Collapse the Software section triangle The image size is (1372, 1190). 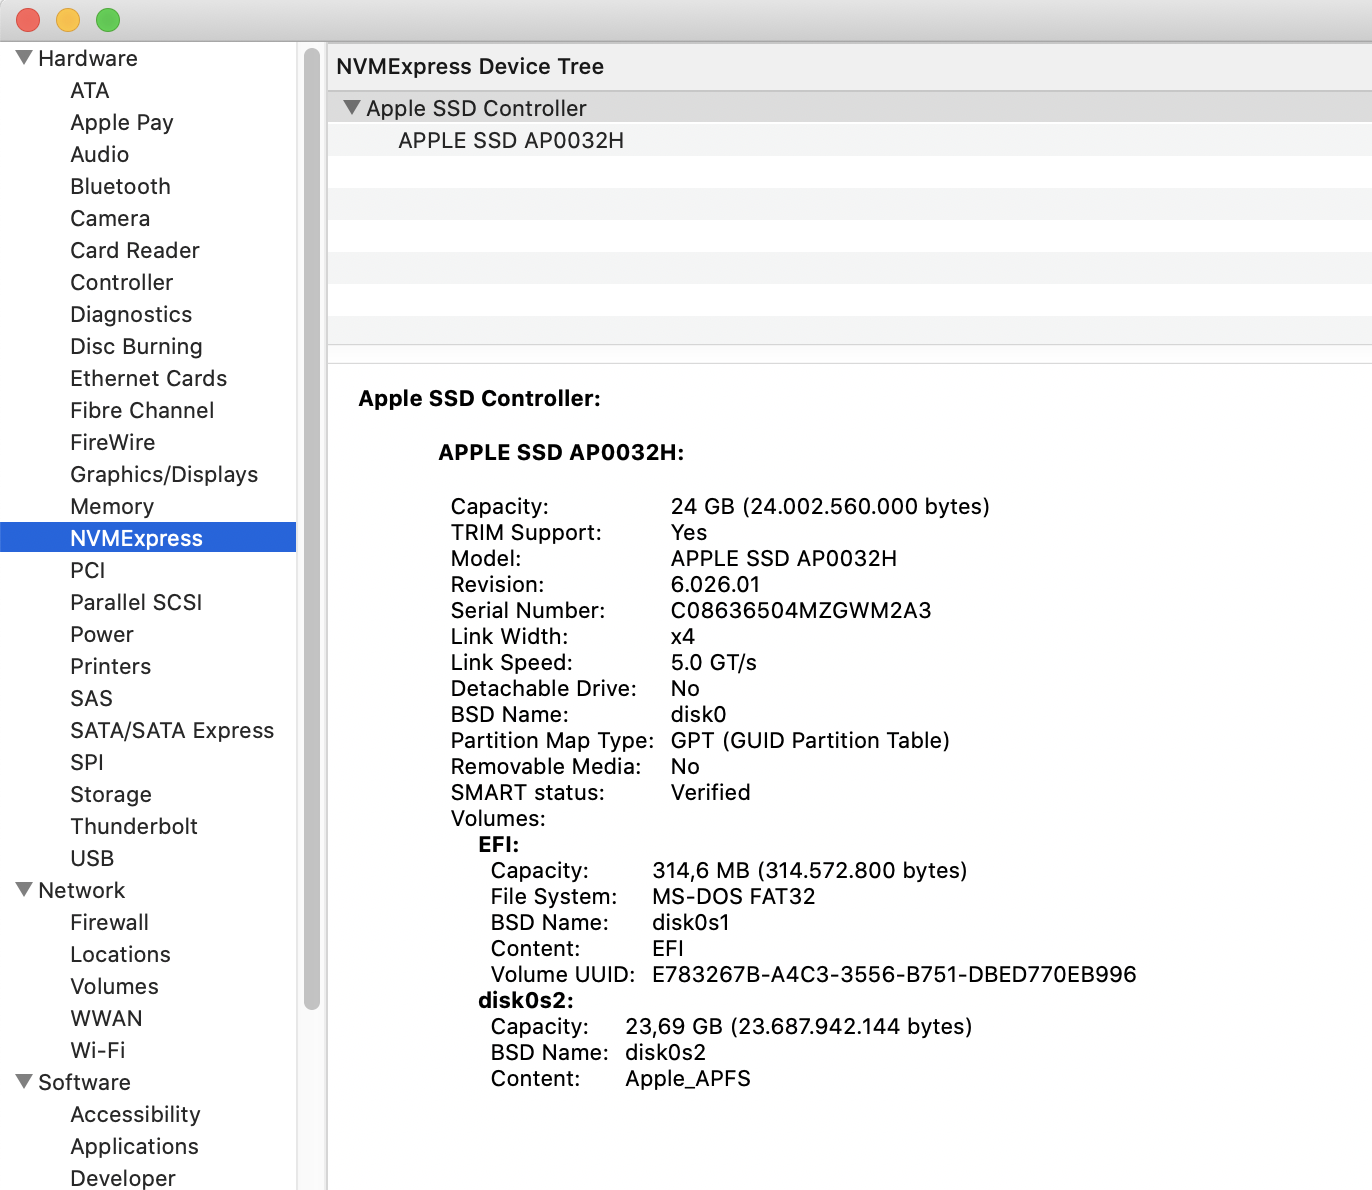[24, 1082]
